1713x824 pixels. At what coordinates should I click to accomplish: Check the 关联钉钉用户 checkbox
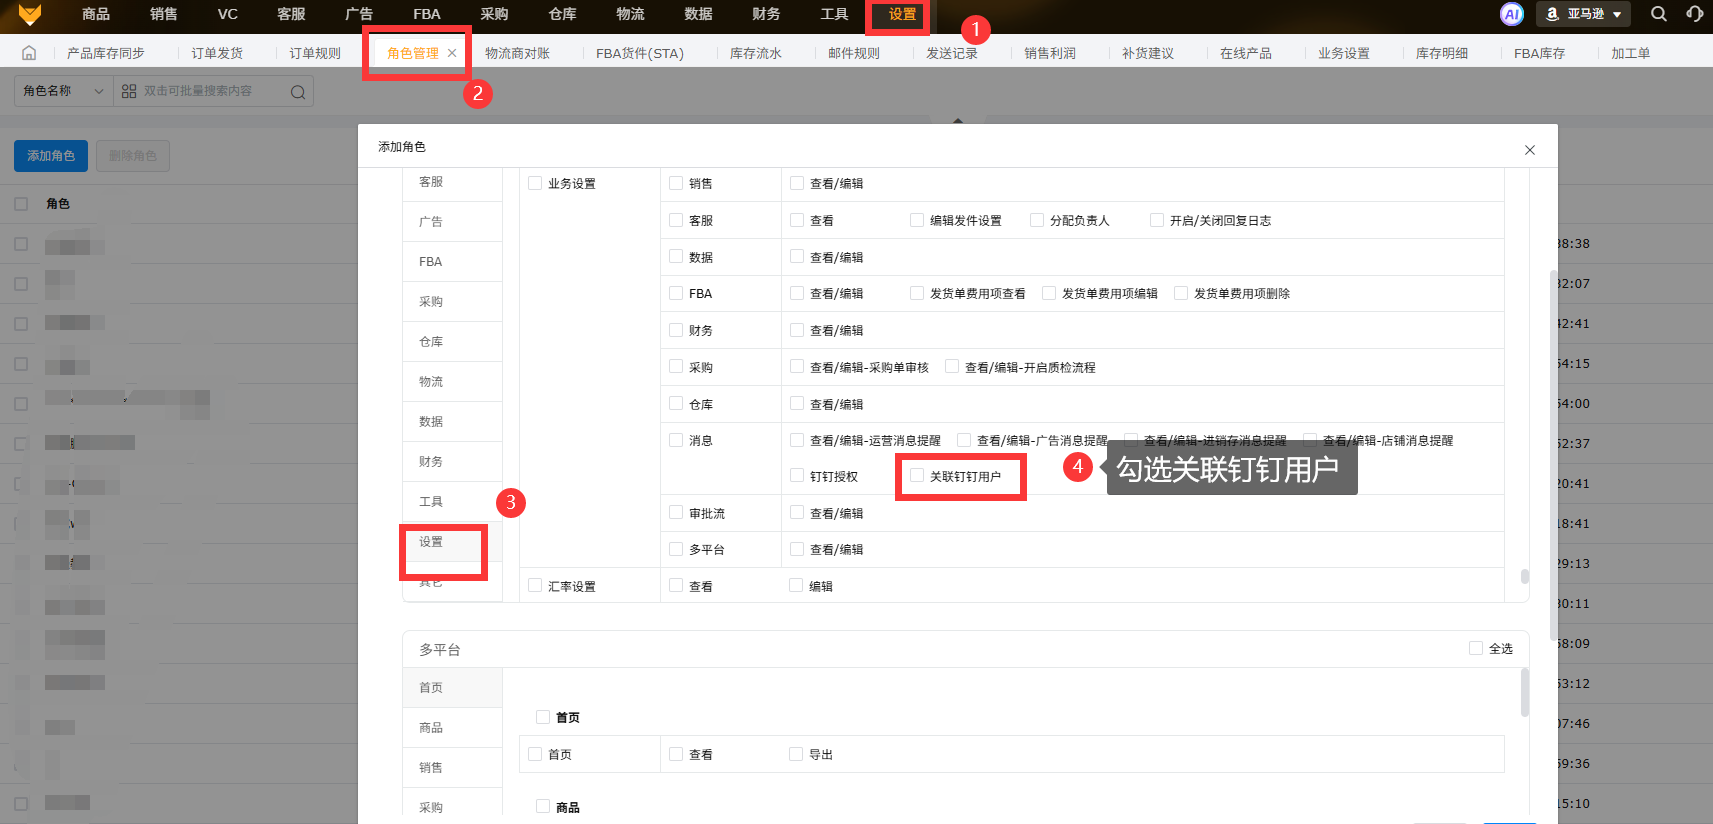917,475
